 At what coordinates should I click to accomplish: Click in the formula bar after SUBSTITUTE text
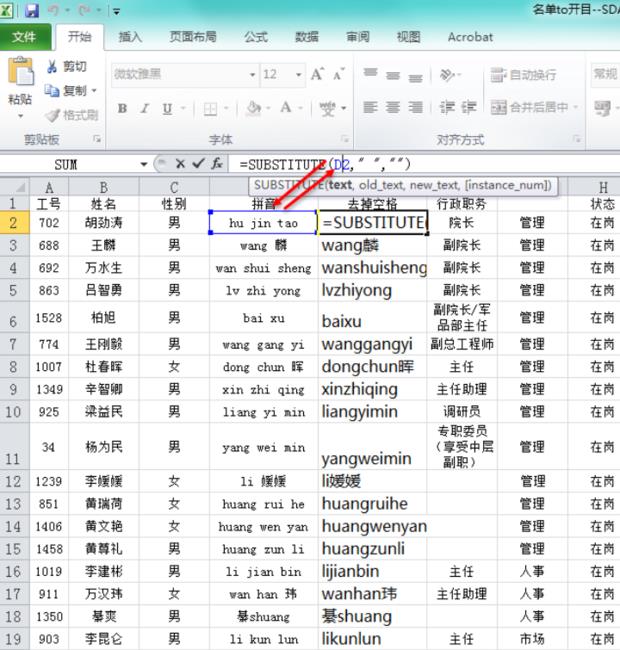point(420,164)
